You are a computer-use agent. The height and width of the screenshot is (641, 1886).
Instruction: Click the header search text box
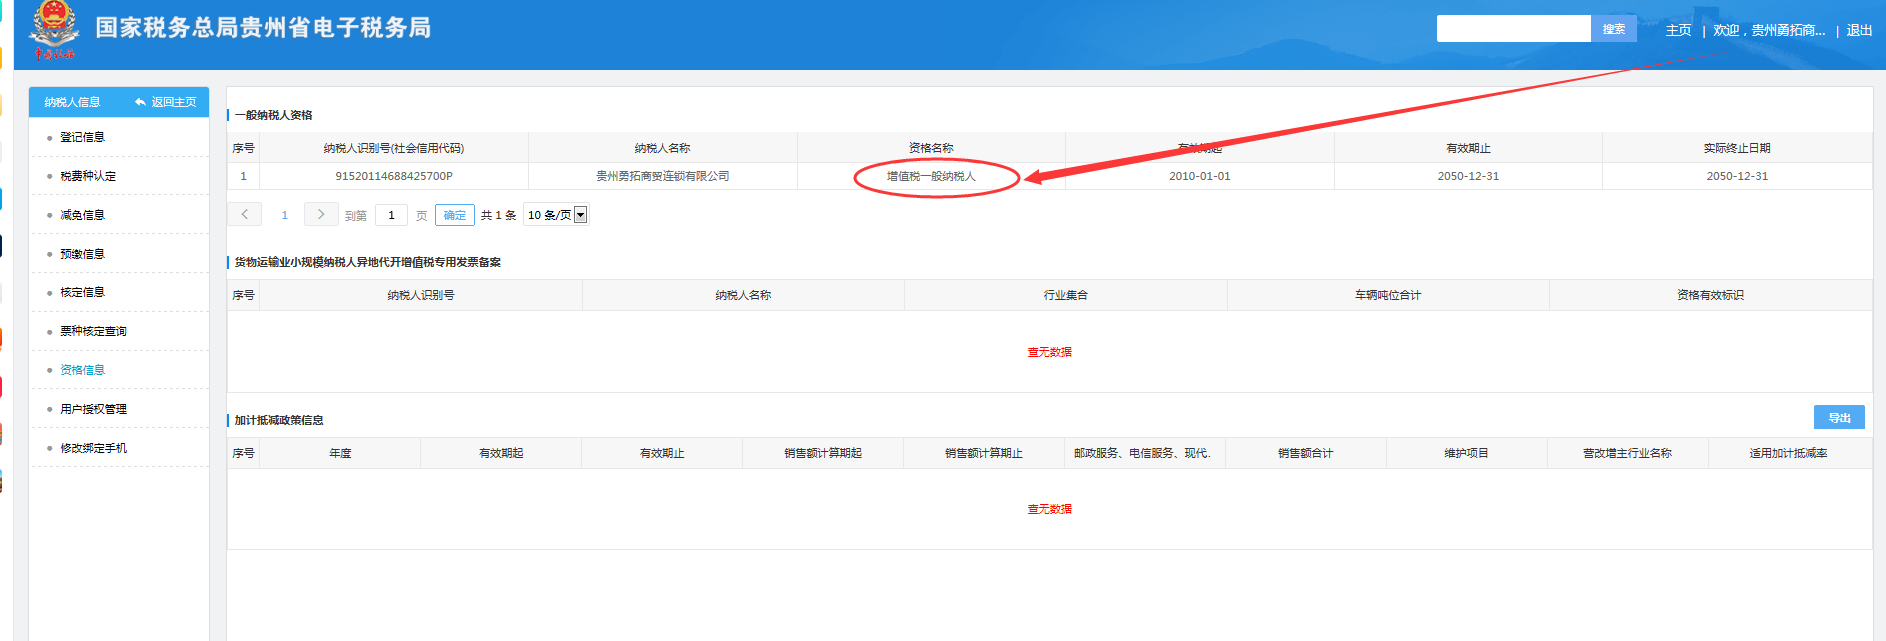point(1513,29)
